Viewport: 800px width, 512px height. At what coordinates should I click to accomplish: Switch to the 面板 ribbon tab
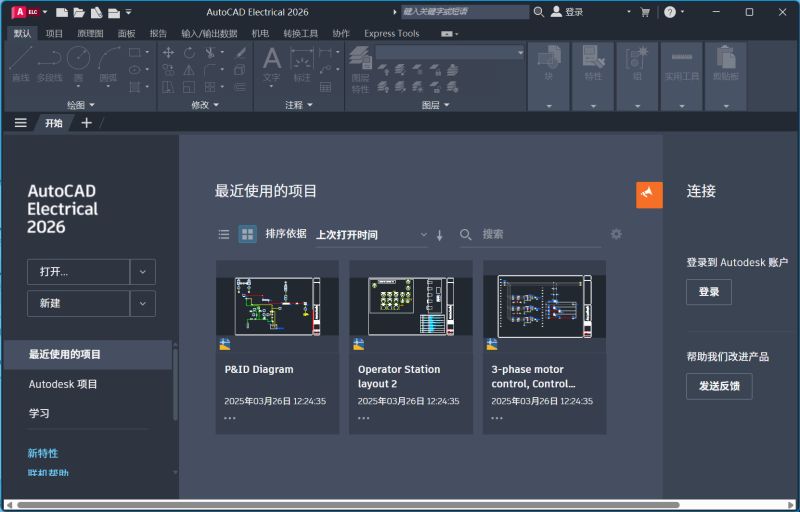127,34
